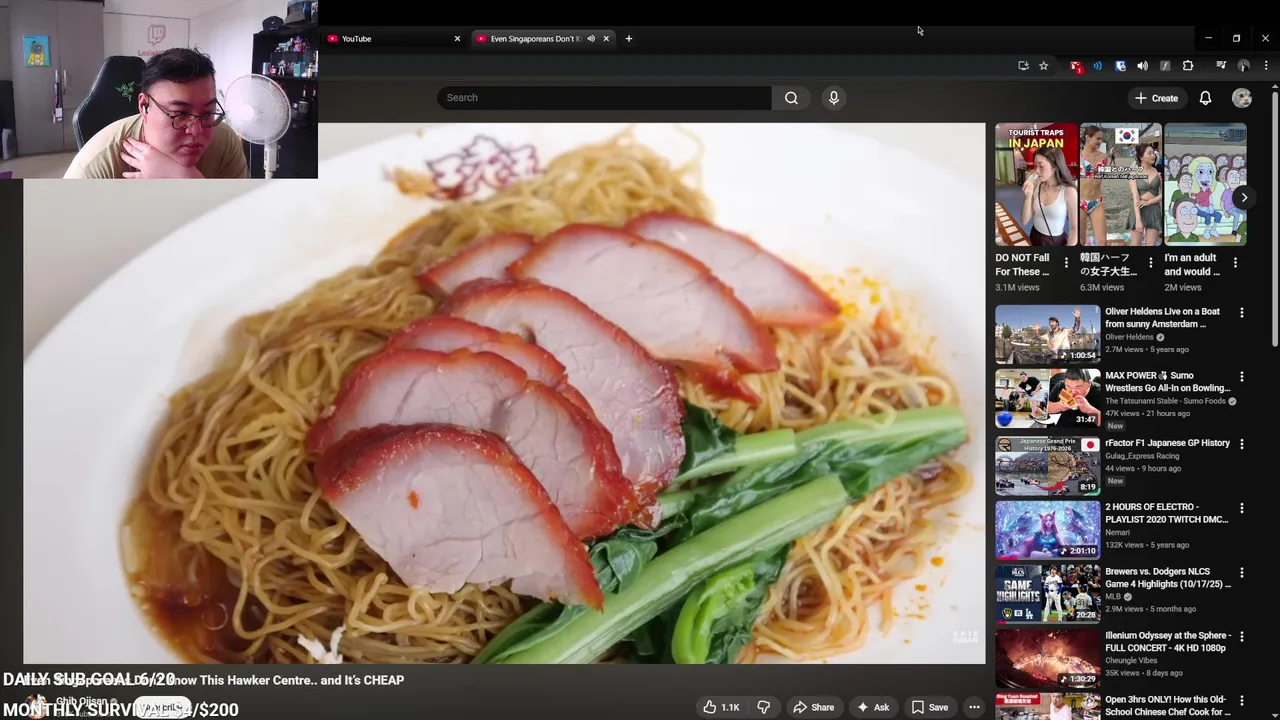1280x720 pixels.
Task: Close the 'Even Singaporeans' tab
Action: tap(606, 39)
